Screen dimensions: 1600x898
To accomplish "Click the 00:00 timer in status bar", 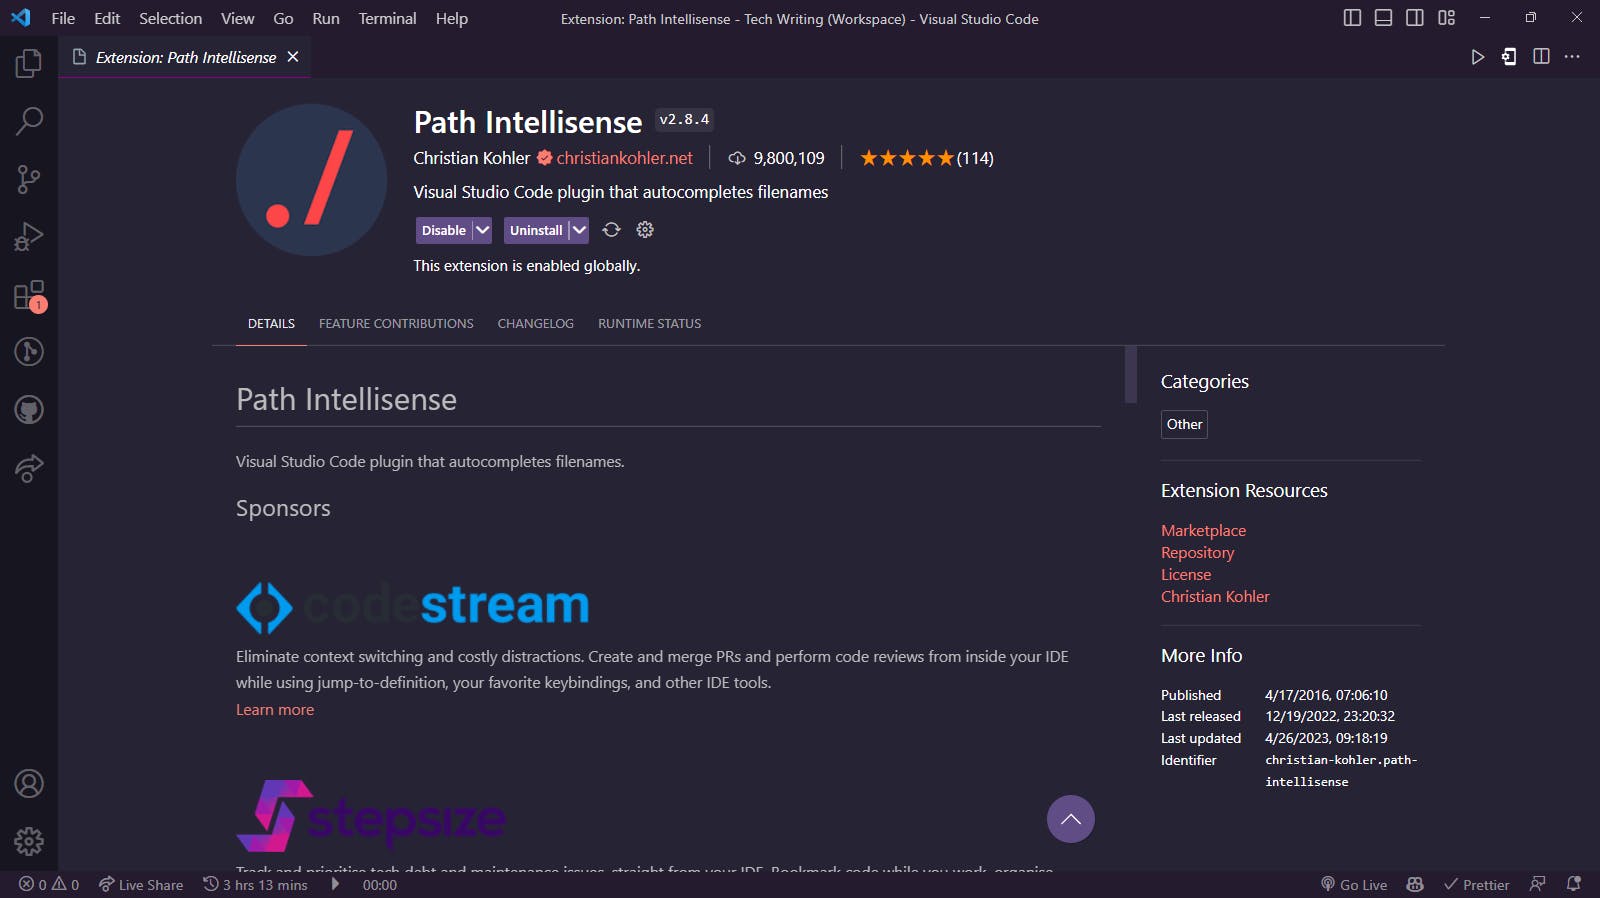I will pyautogui.click(x=379, y=885).
